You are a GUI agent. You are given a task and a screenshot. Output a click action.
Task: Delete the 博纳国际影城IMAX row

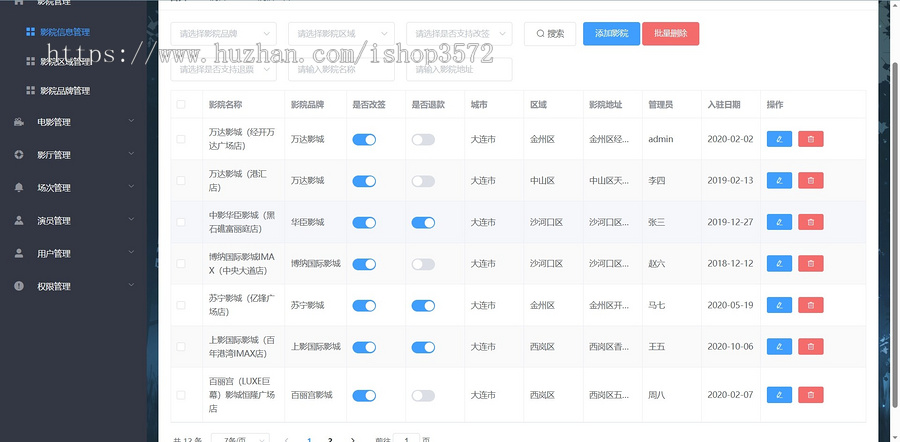[810, 263]
